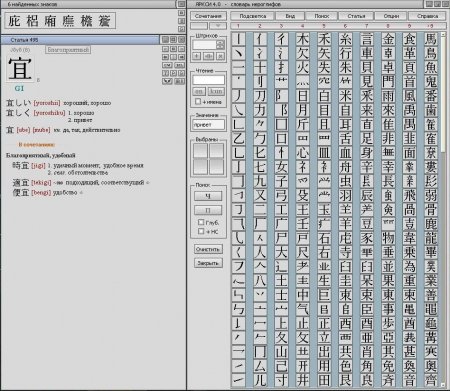Open the dropdown arrow below Сочетания
This screenshot has height=391, width=450.
[218, 26]
